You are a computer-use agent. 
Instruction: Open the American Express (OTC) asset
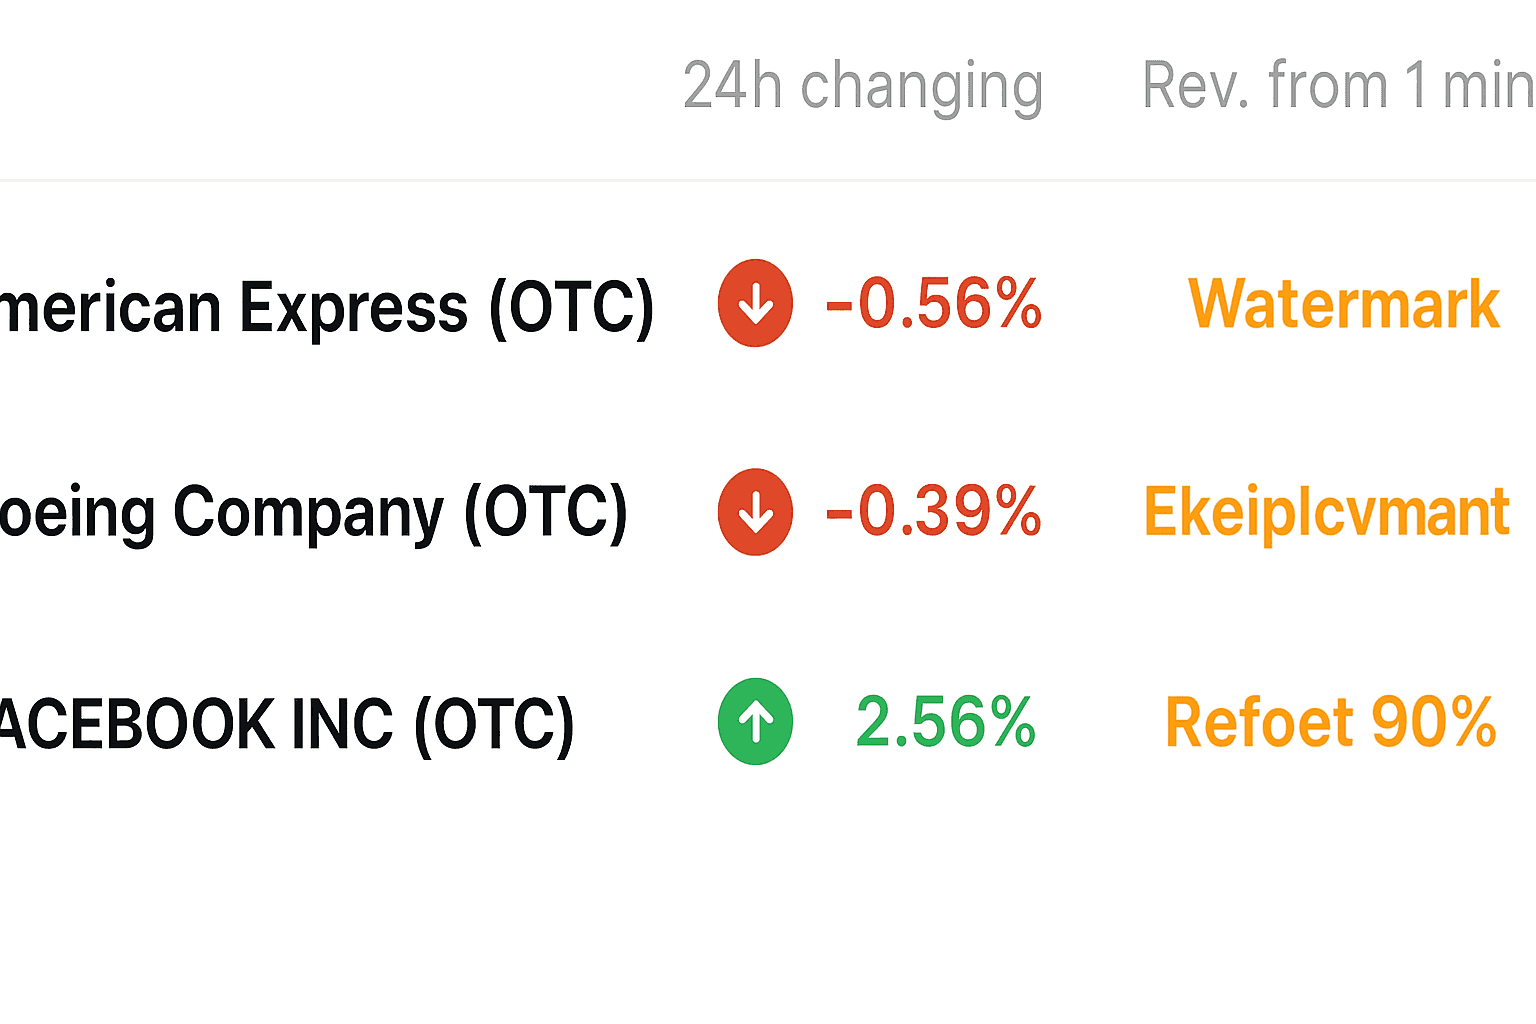point(326,306)
